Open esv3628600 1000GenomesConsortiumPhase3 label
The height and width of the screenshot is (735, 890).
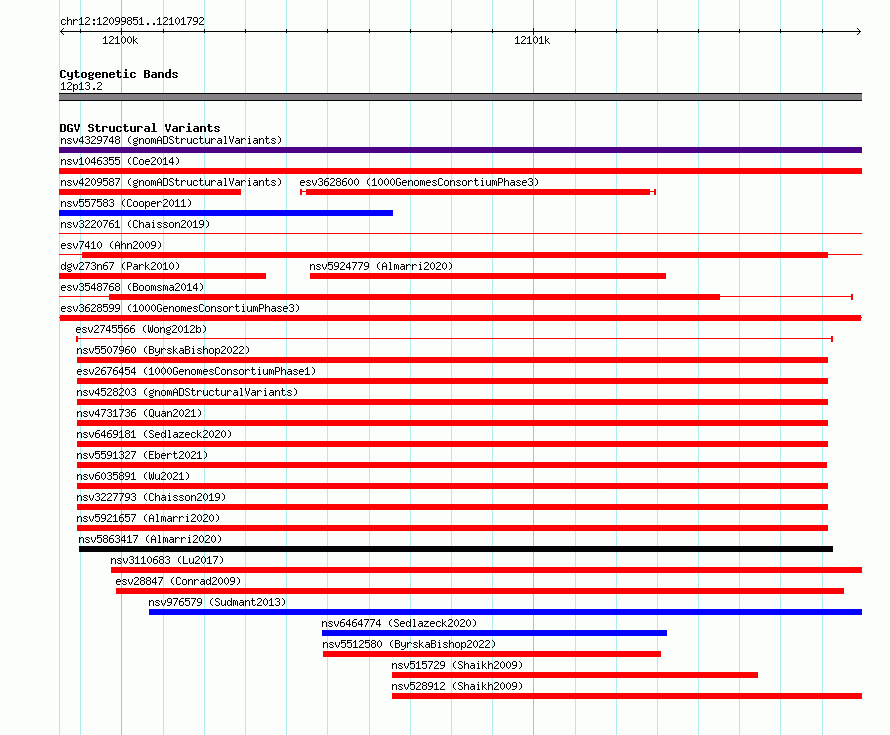pyautogui.click(x=419, y=182)
